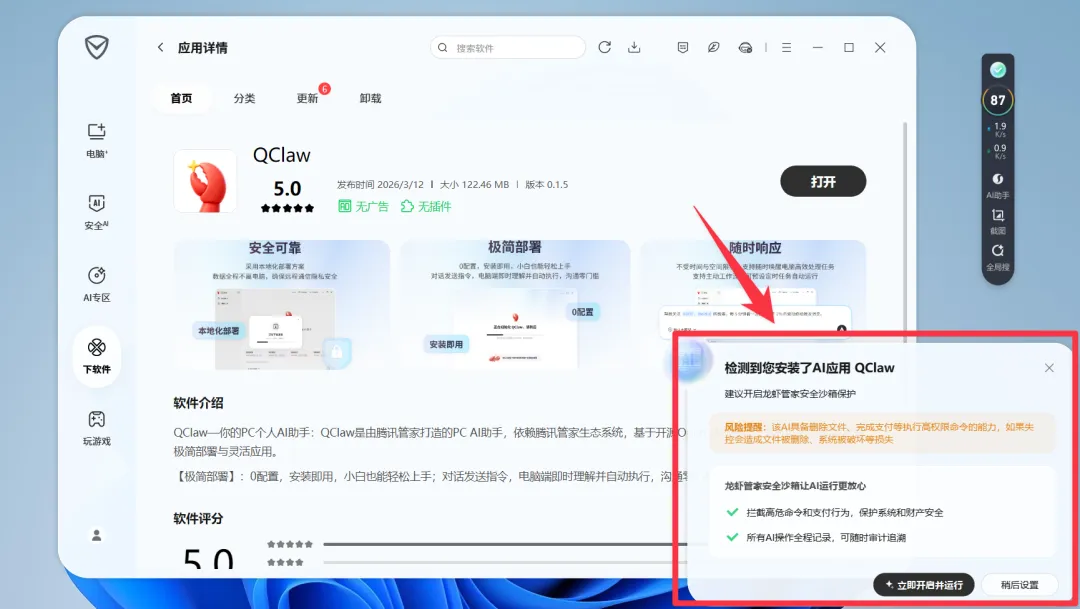1080x609 pixels.
Task: Switch to the 首页 tab
Action: 181,99
